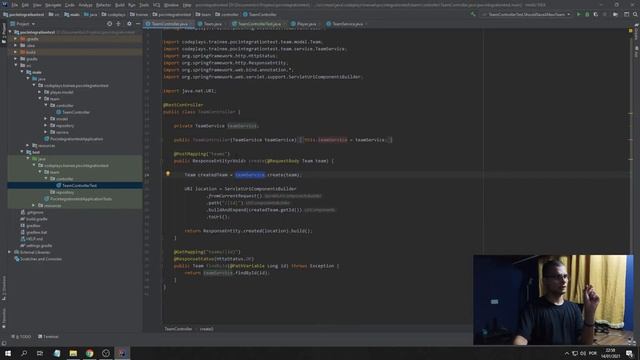The width and height of the screenshot is (640, 360).
Task: Click highlighted teamService in create method
Action: pyautogui.click(x=250, y=175)
